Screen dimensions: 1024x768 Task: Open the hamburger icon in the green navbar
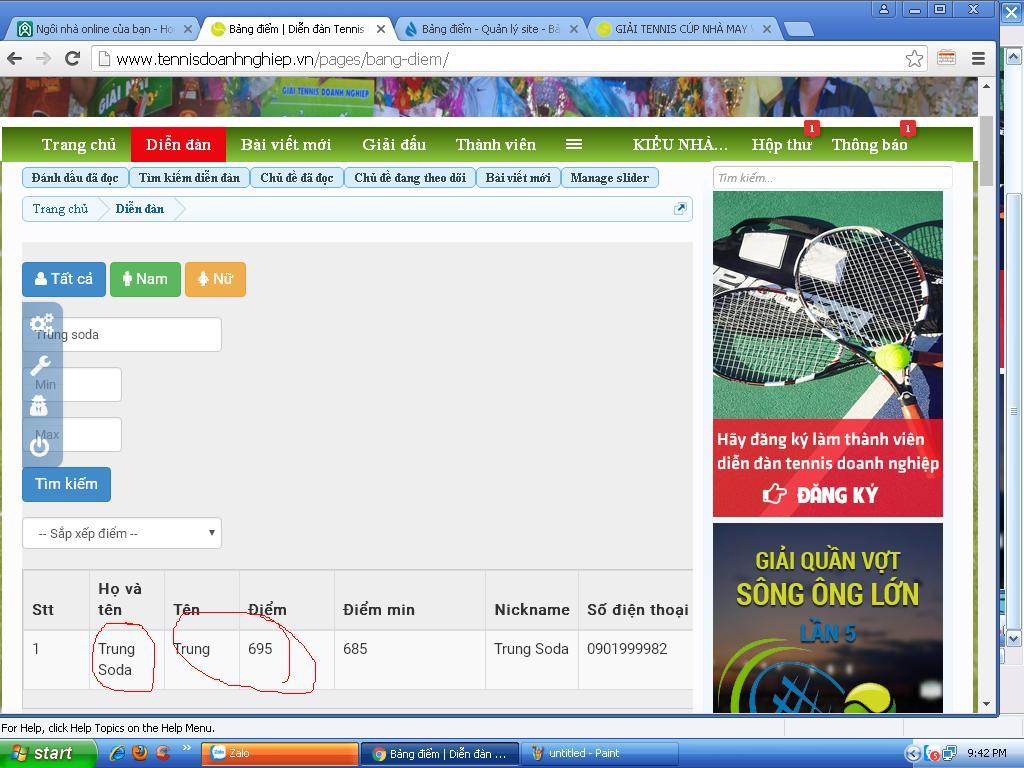coord(574,144)
